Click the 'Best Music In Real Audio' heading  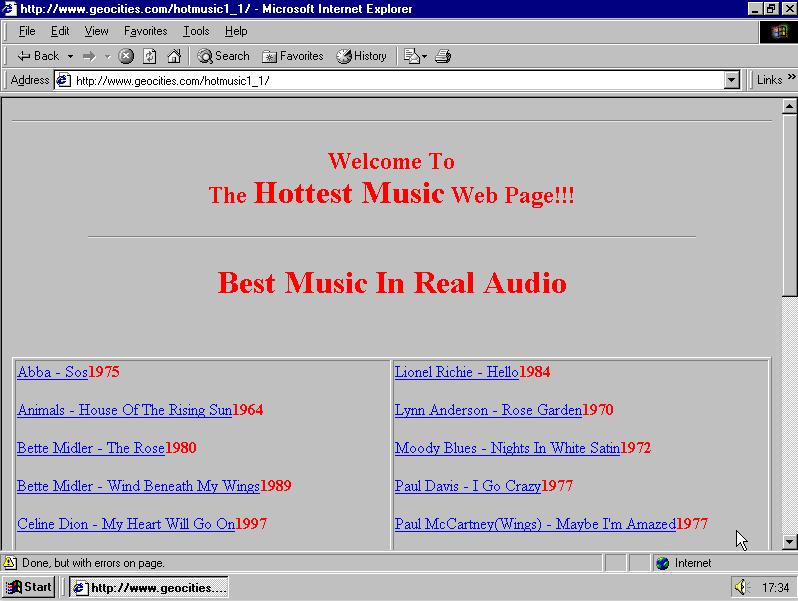(392, 283)
